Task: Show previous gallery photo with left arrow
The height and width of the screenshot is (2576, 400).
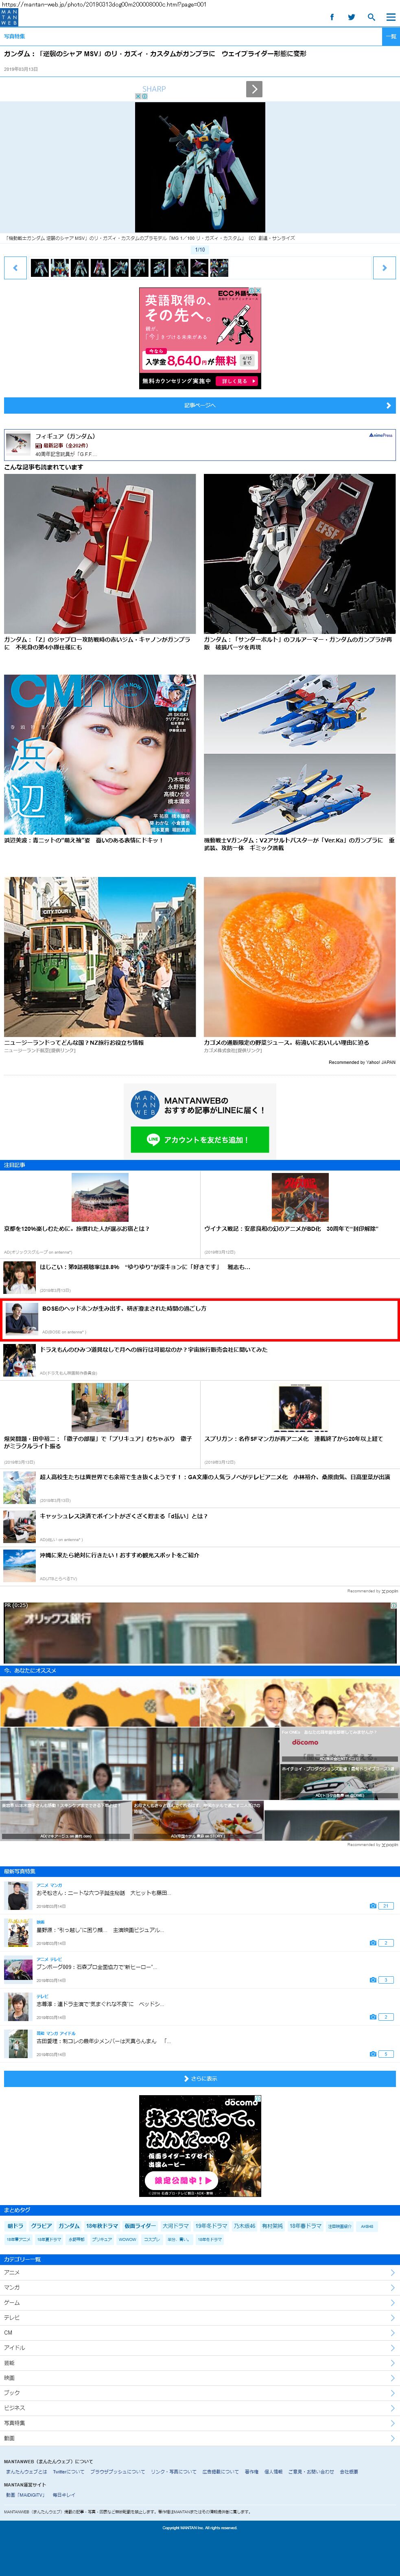Action: click(x=15, y=268)
